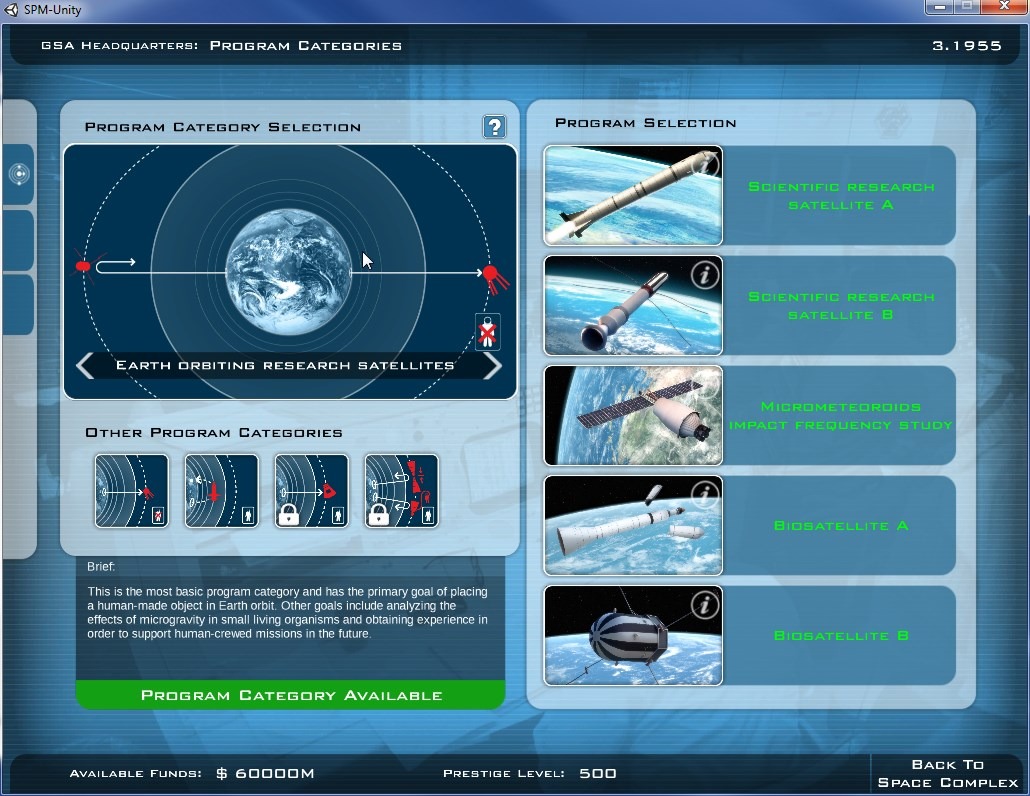Select second crewed orbital category icon
The image size is (1030, 796).
tap(222, 490)
